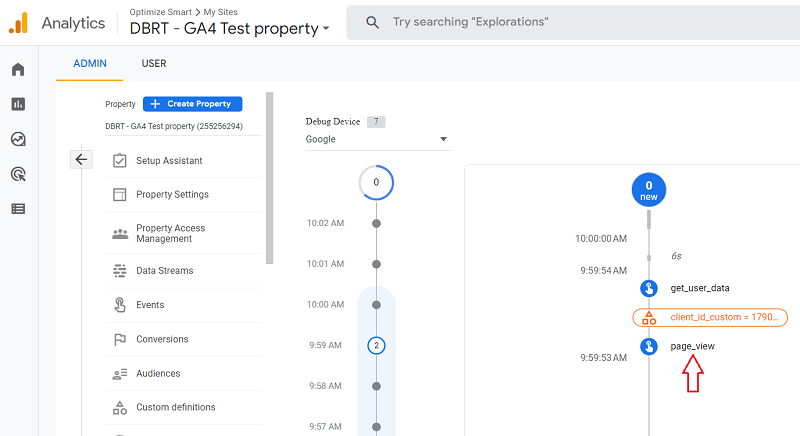Select the 9:59 AM marker with 2 events

[377, 346]
